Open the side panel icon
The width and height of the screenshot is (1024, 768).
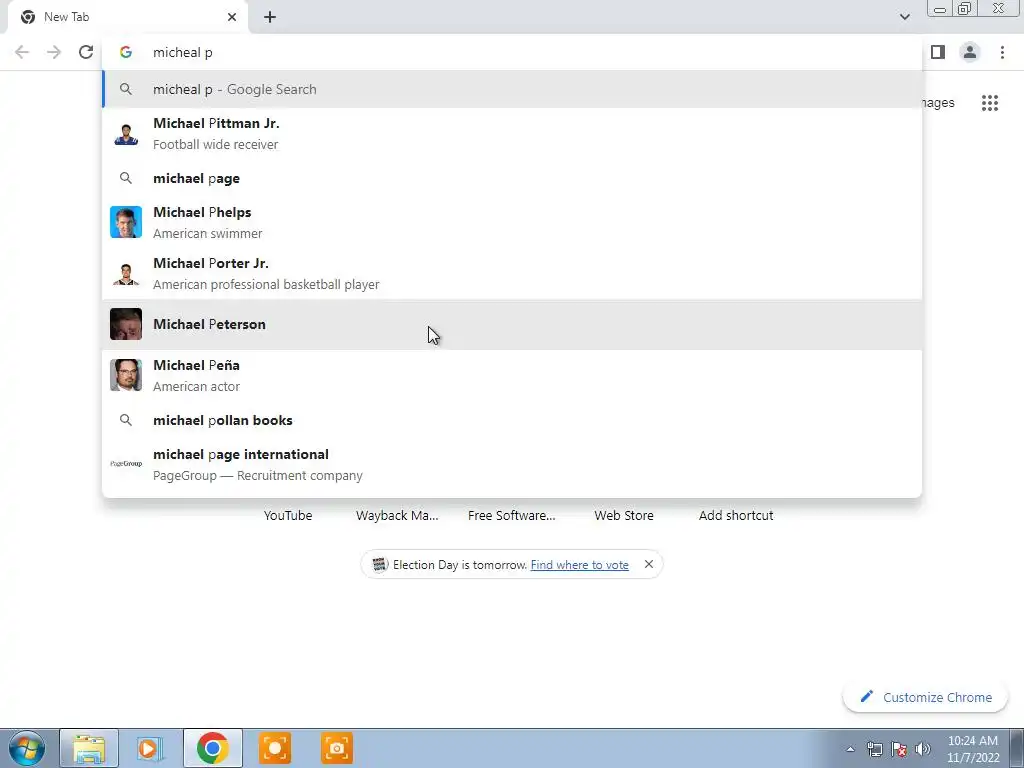click(x=938, y=52)
